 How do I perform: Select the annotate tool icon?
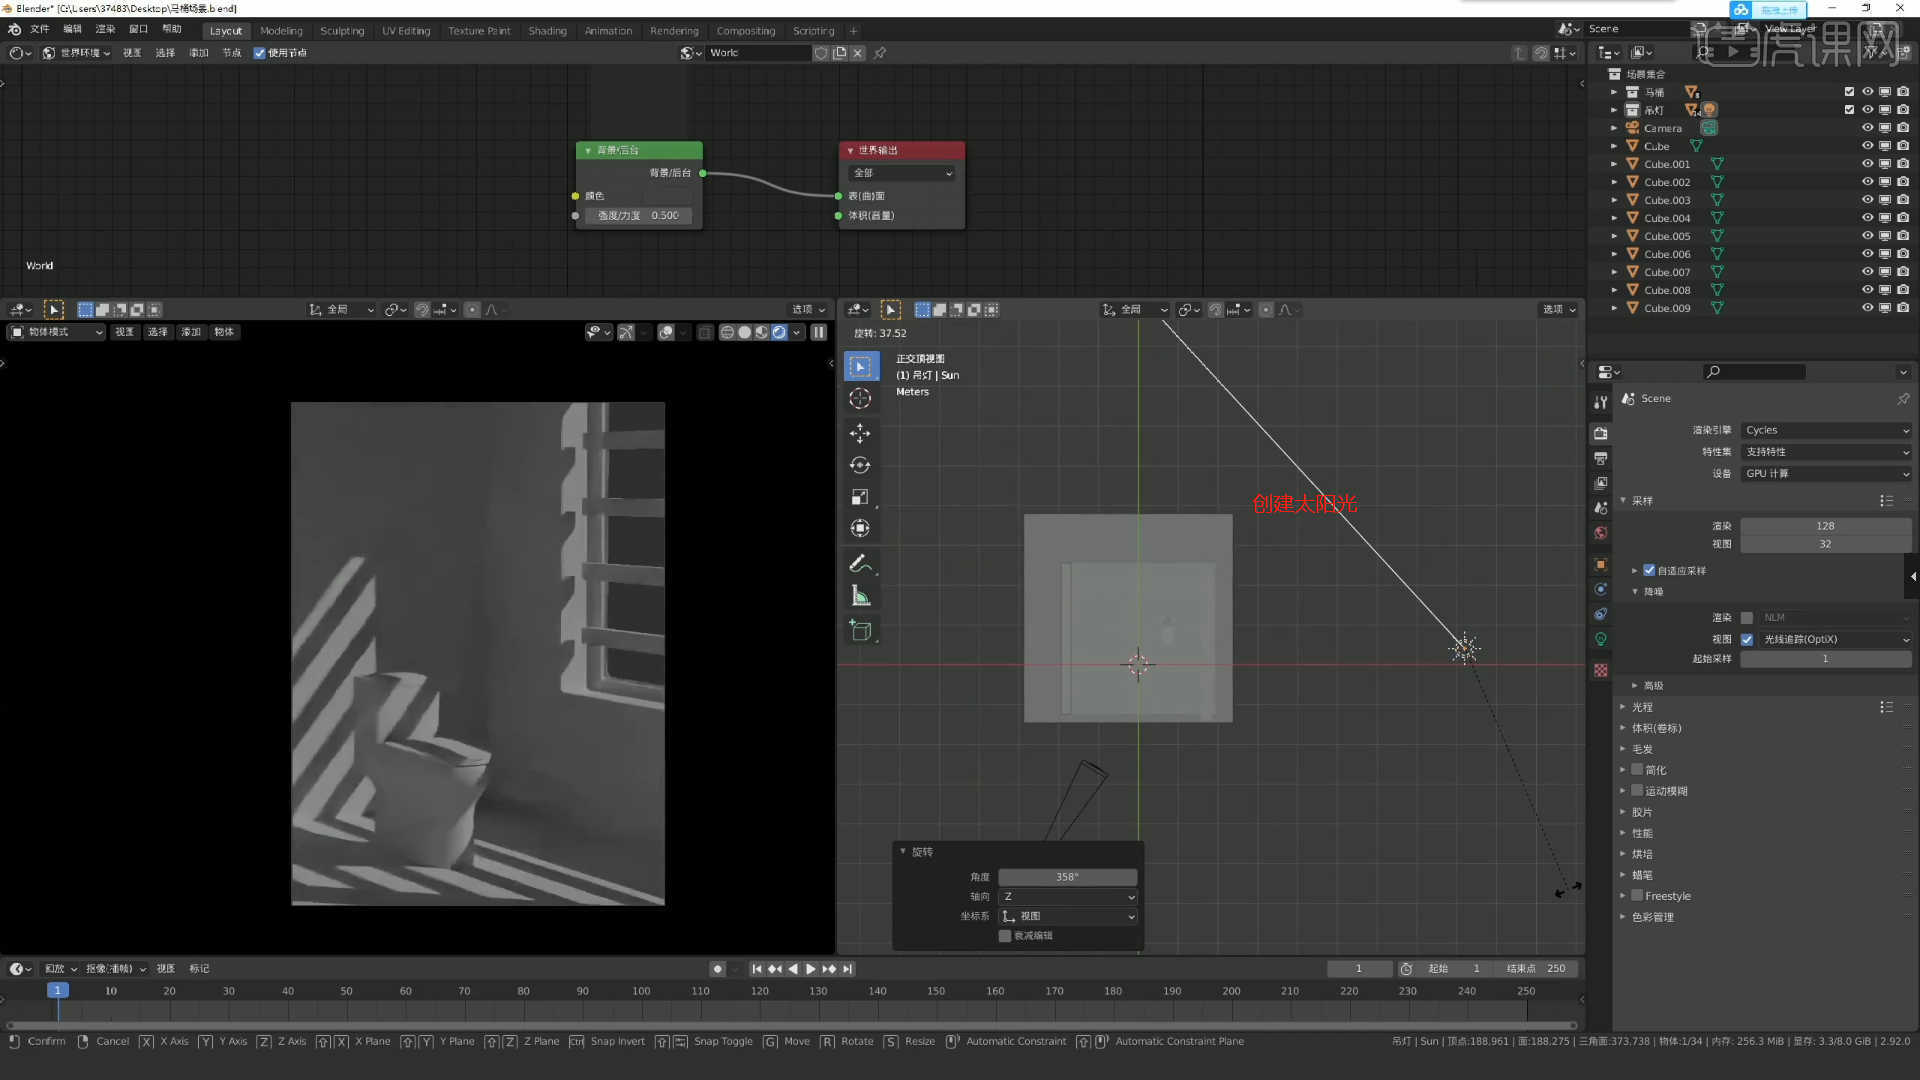[858, 562]
